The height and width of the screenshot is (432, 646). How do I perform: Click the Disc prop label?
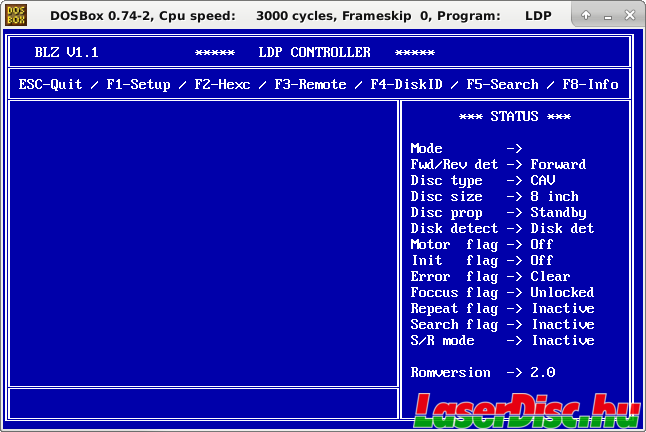point(446,213)
